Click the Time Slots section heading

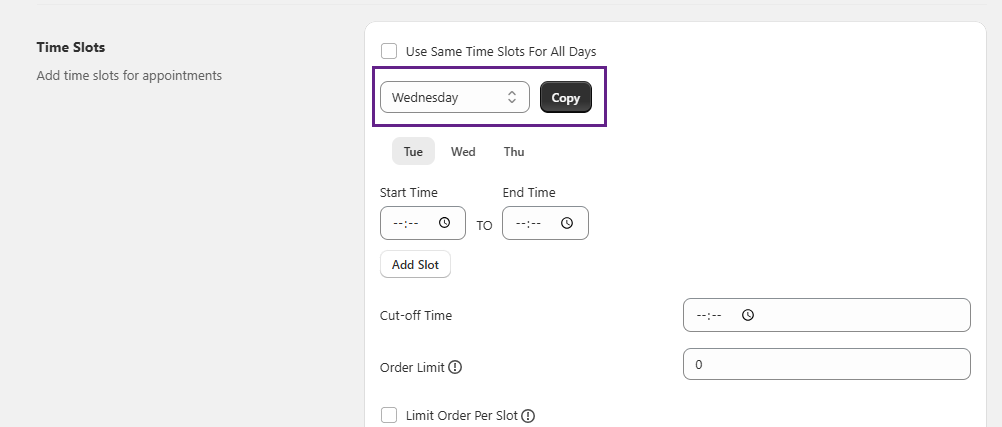tap(70, 47)
